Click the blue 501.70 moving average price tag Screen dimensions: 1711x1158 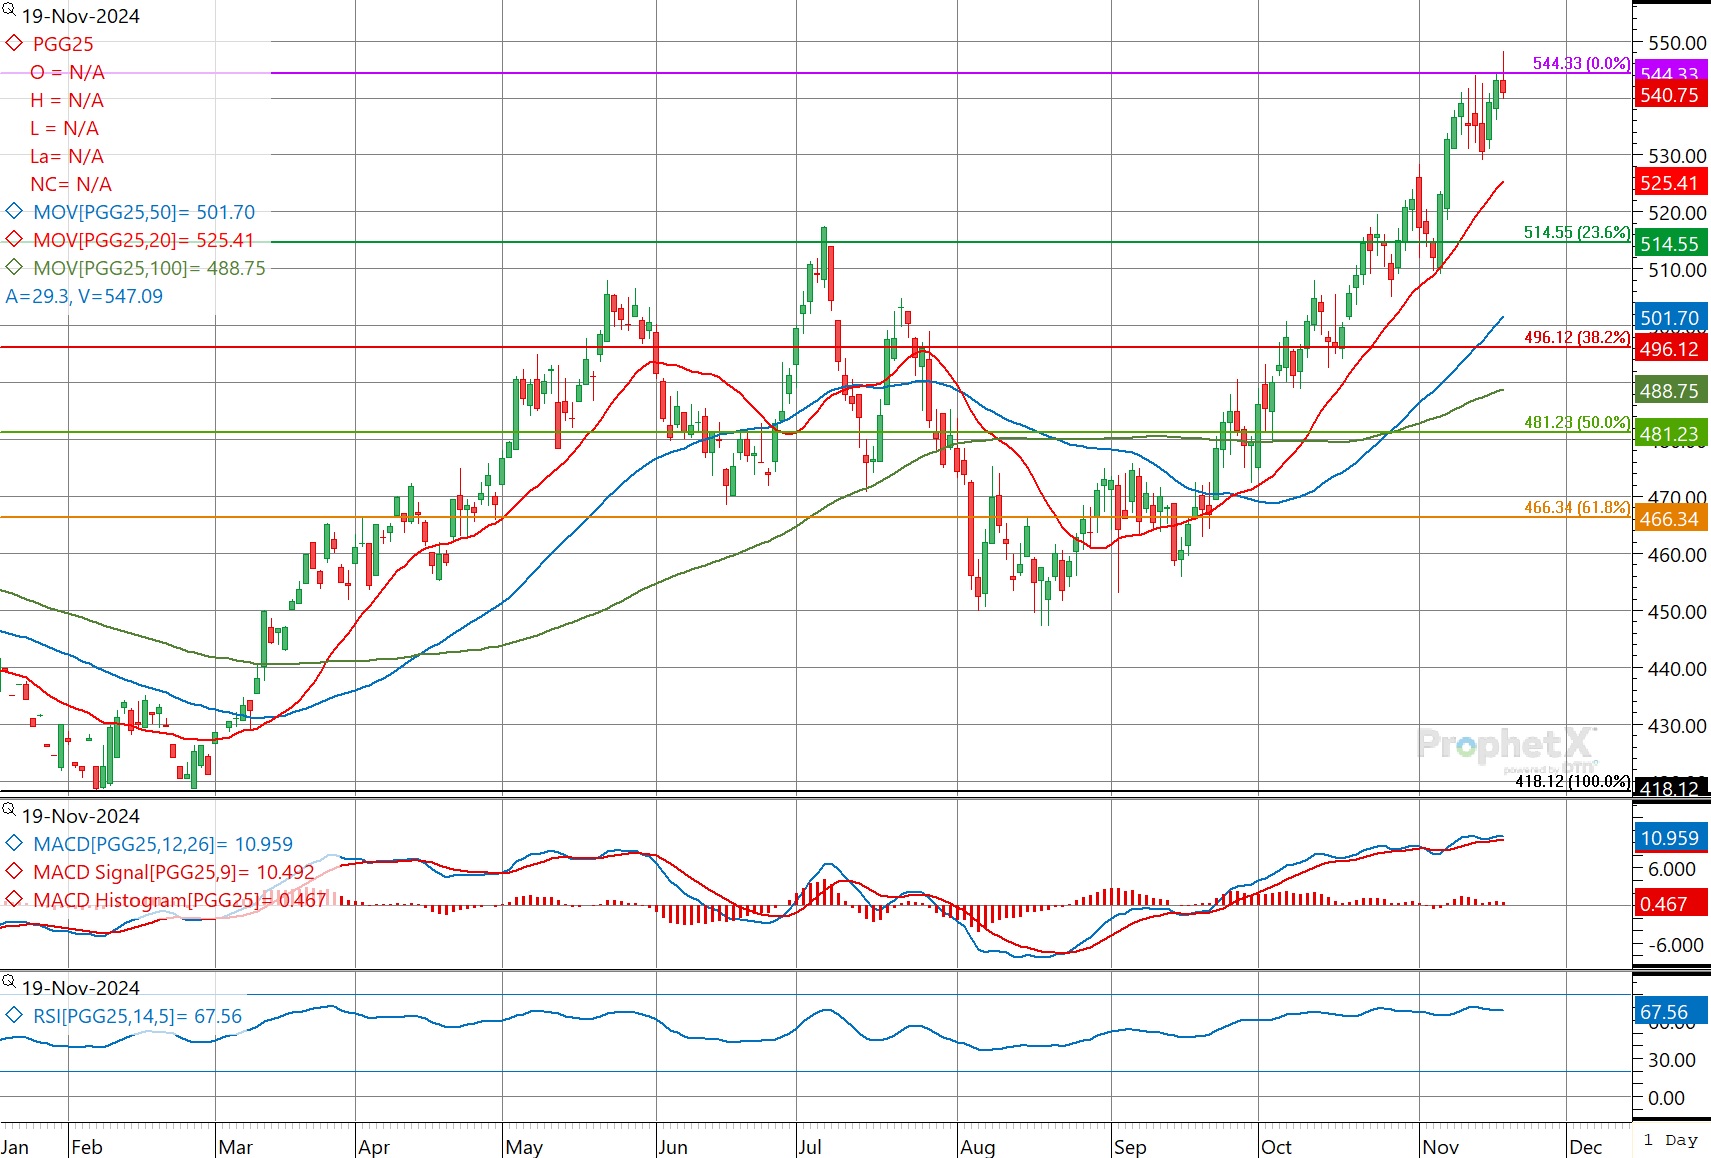tap(1671, 318)
